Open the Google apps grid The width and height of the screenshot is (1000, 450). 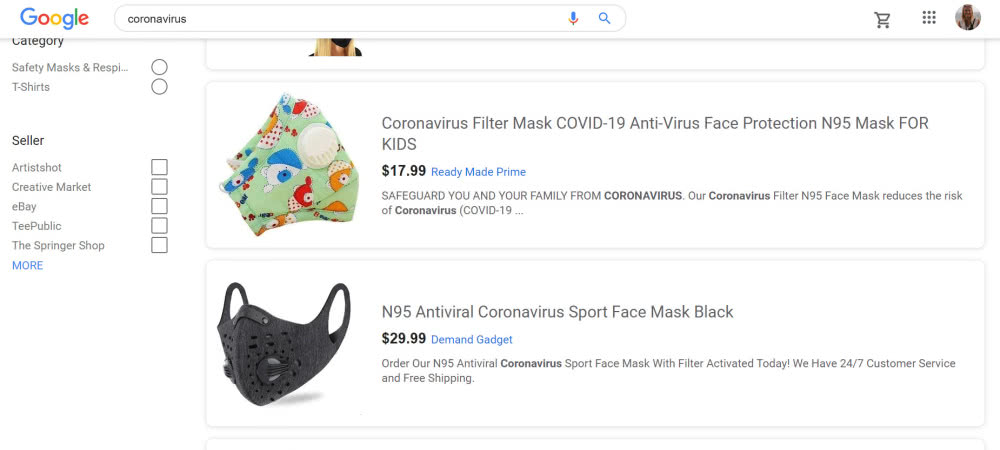(x=929, y=18)
